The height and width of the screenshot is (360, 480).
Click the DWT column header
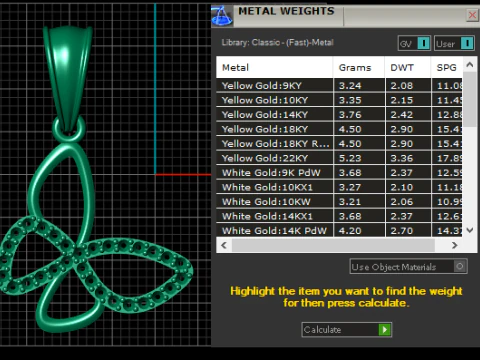(x=408, y=68)
